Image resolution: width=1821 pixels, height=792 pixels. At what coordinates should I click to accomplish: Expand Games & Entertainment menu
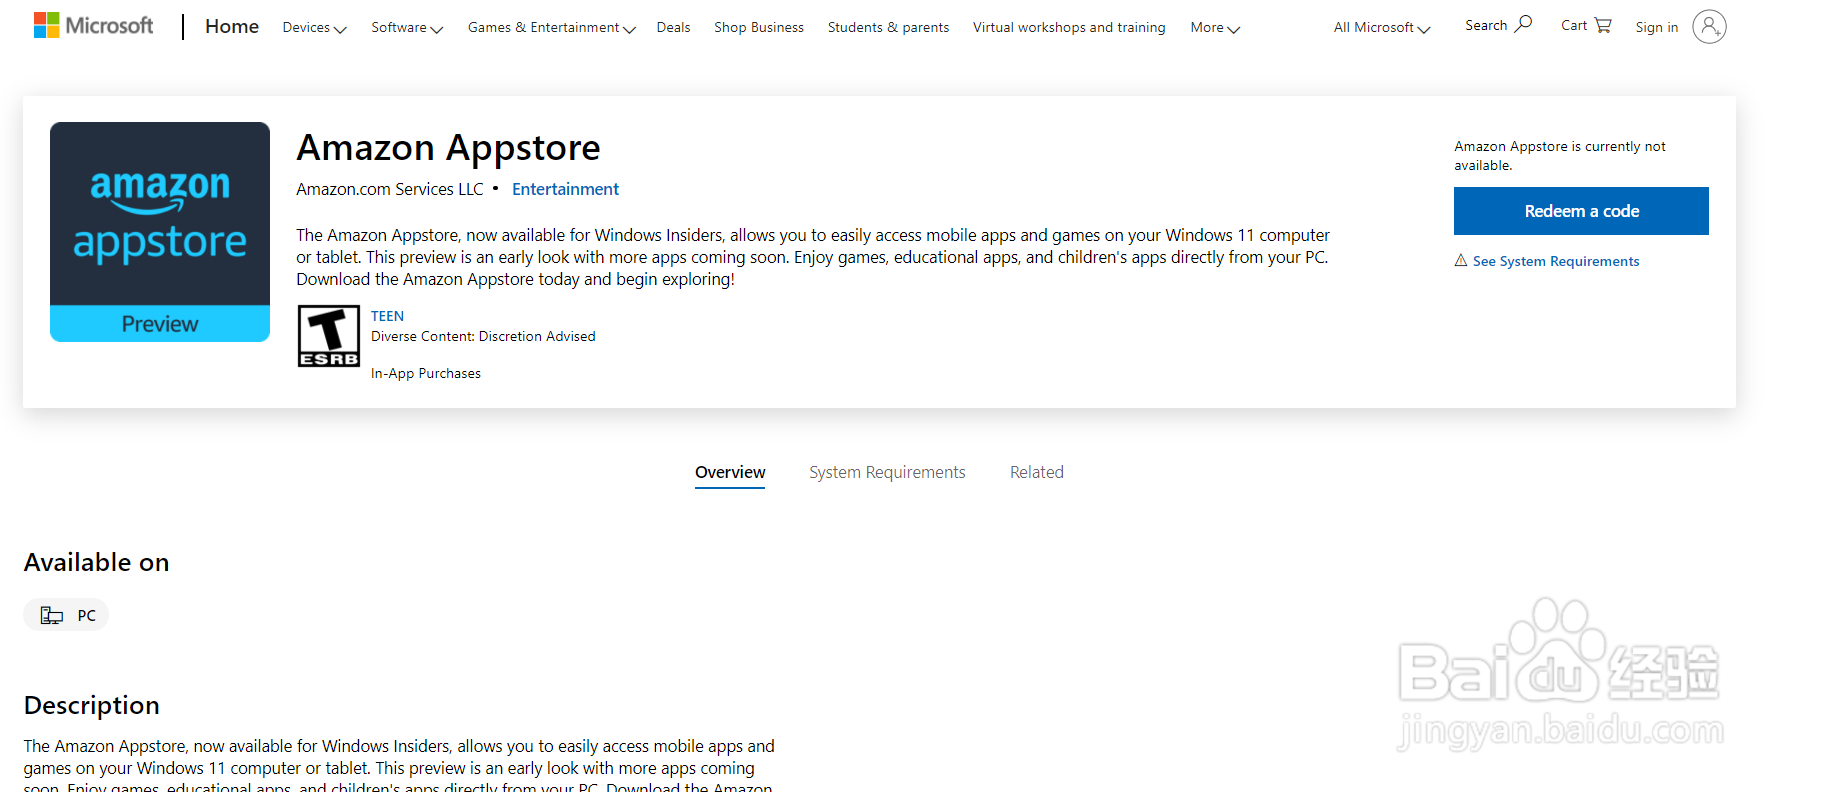[552, 28]
